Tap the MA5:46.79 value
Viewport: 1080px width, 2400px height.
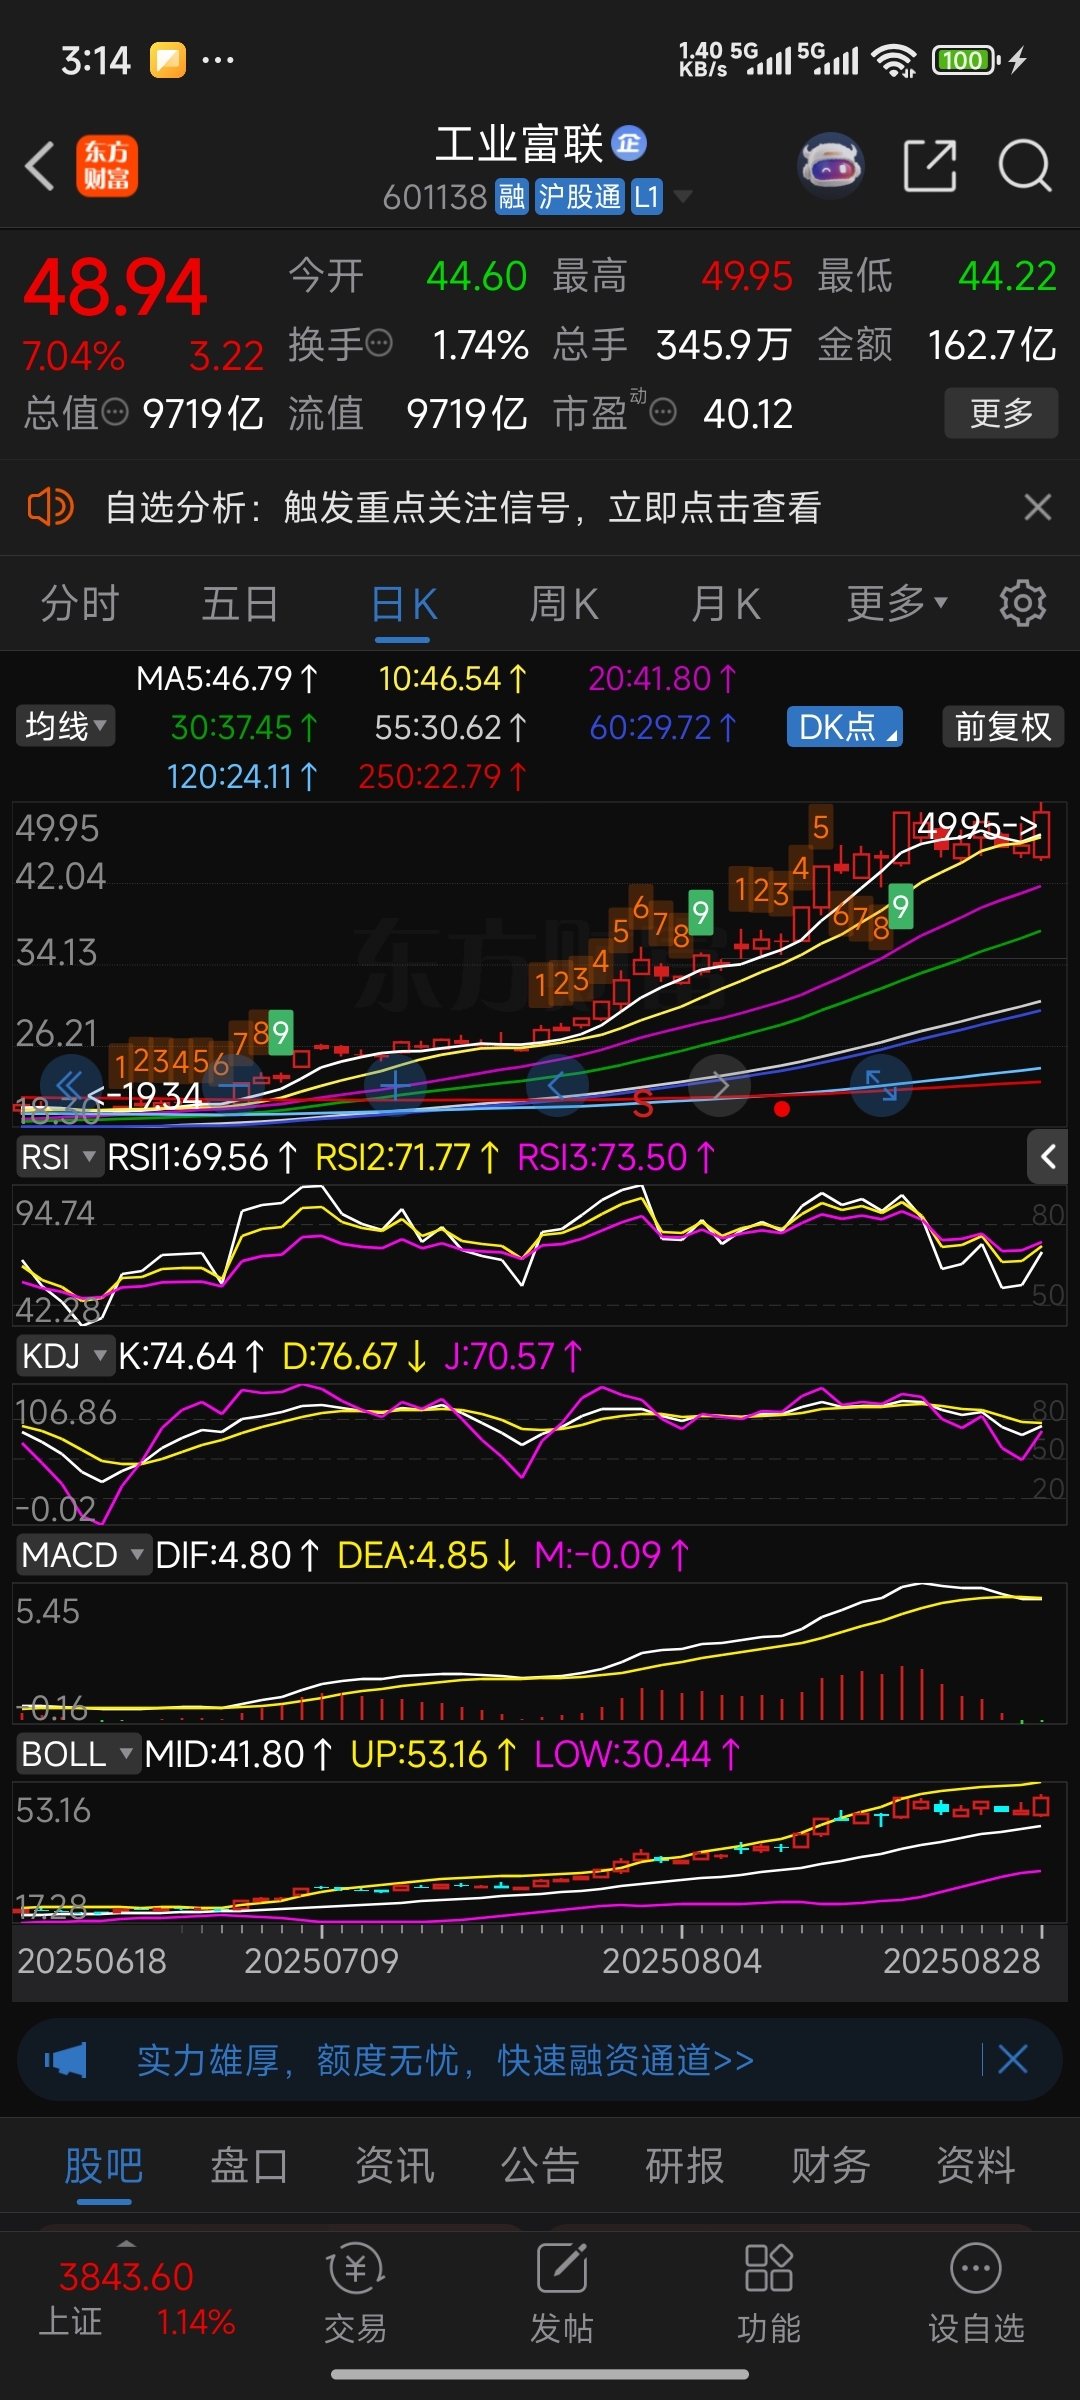coord(227,678)
